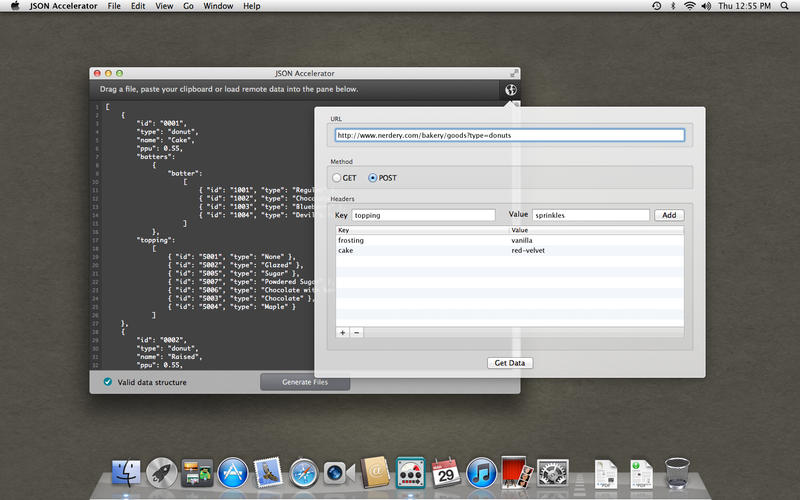Open System Preferences gear icon
The image size is (800, 500).
553,472
